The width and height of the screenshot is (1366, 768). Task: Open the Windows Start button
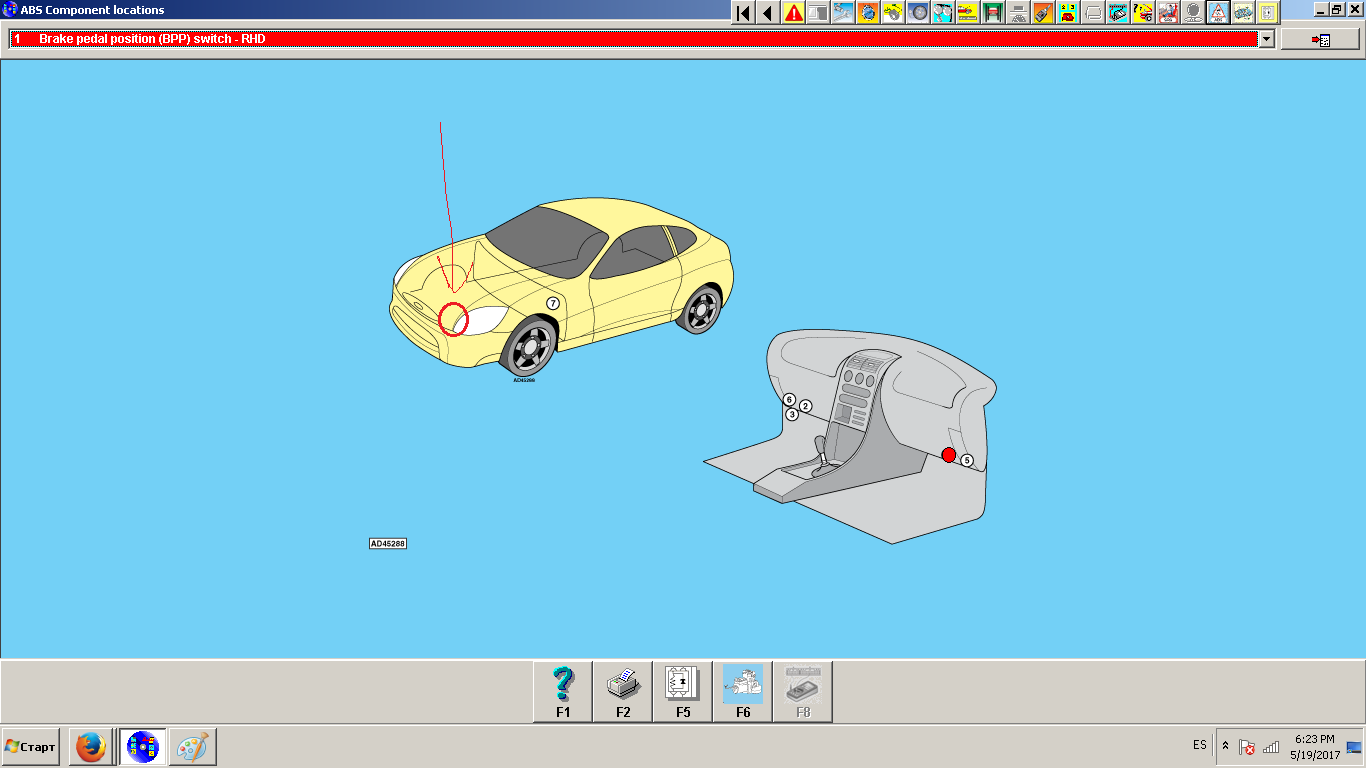point(31,747)
